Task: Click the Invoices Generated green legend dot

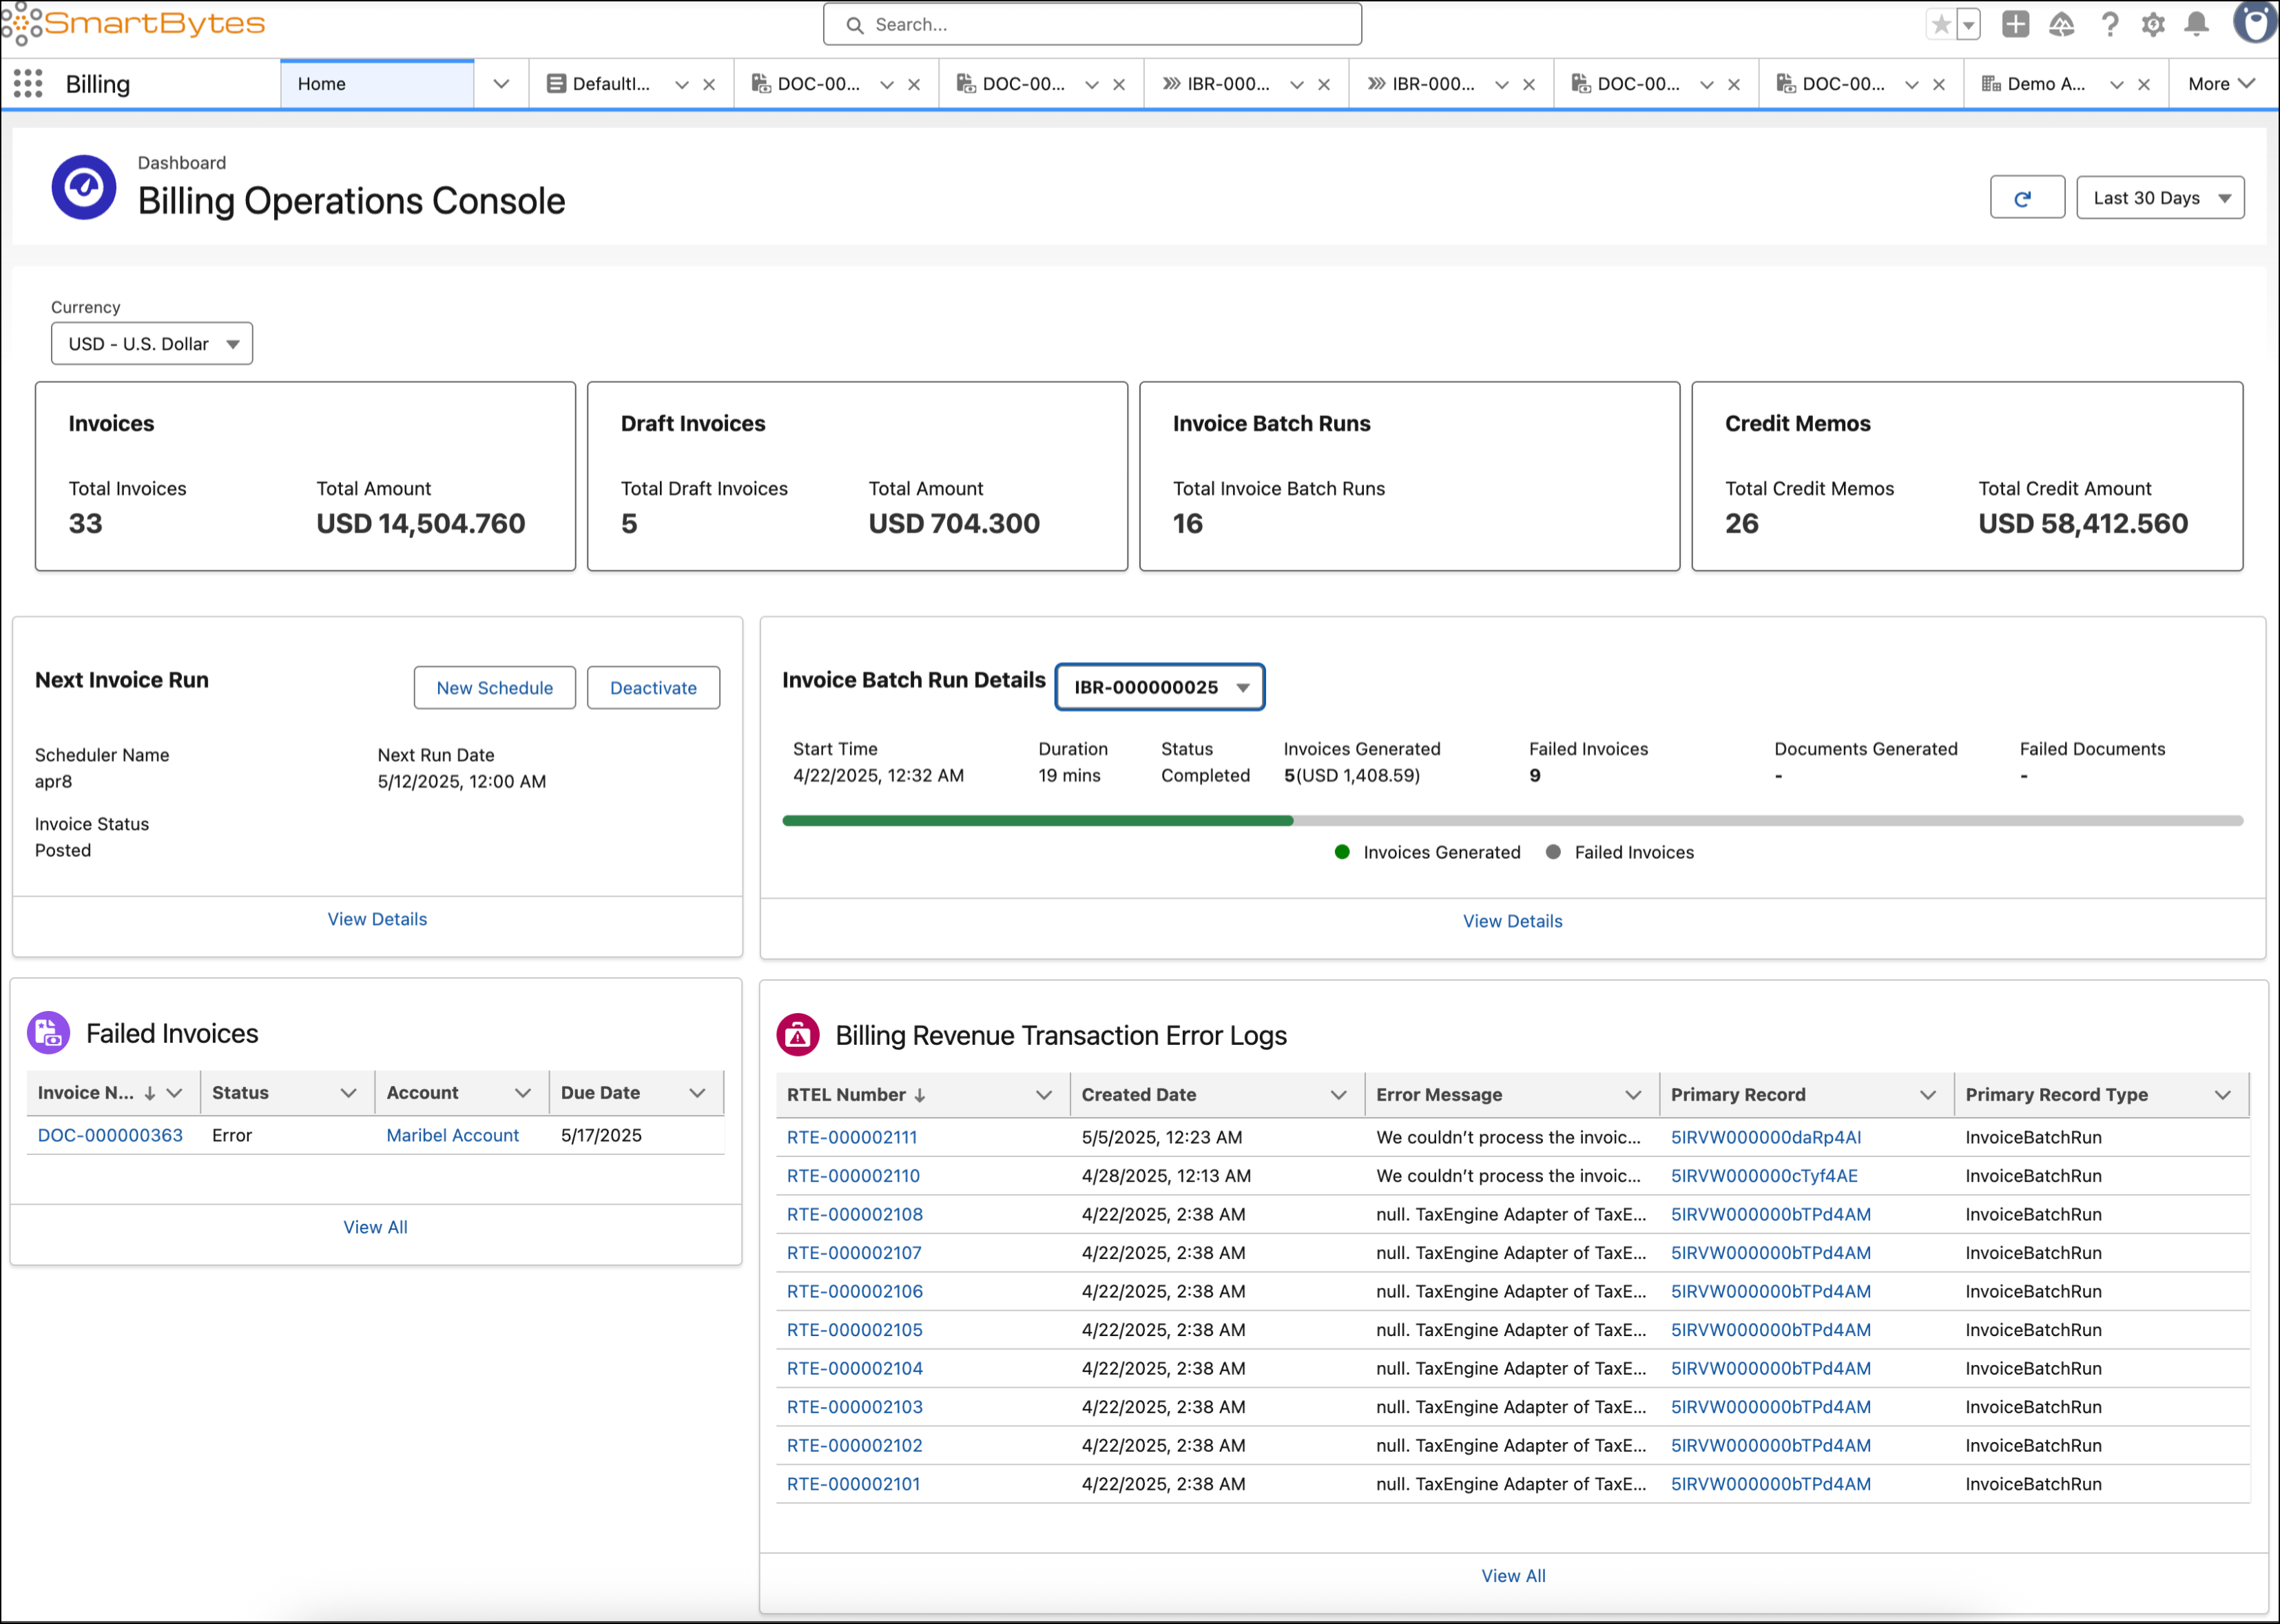Action: 1342,852
